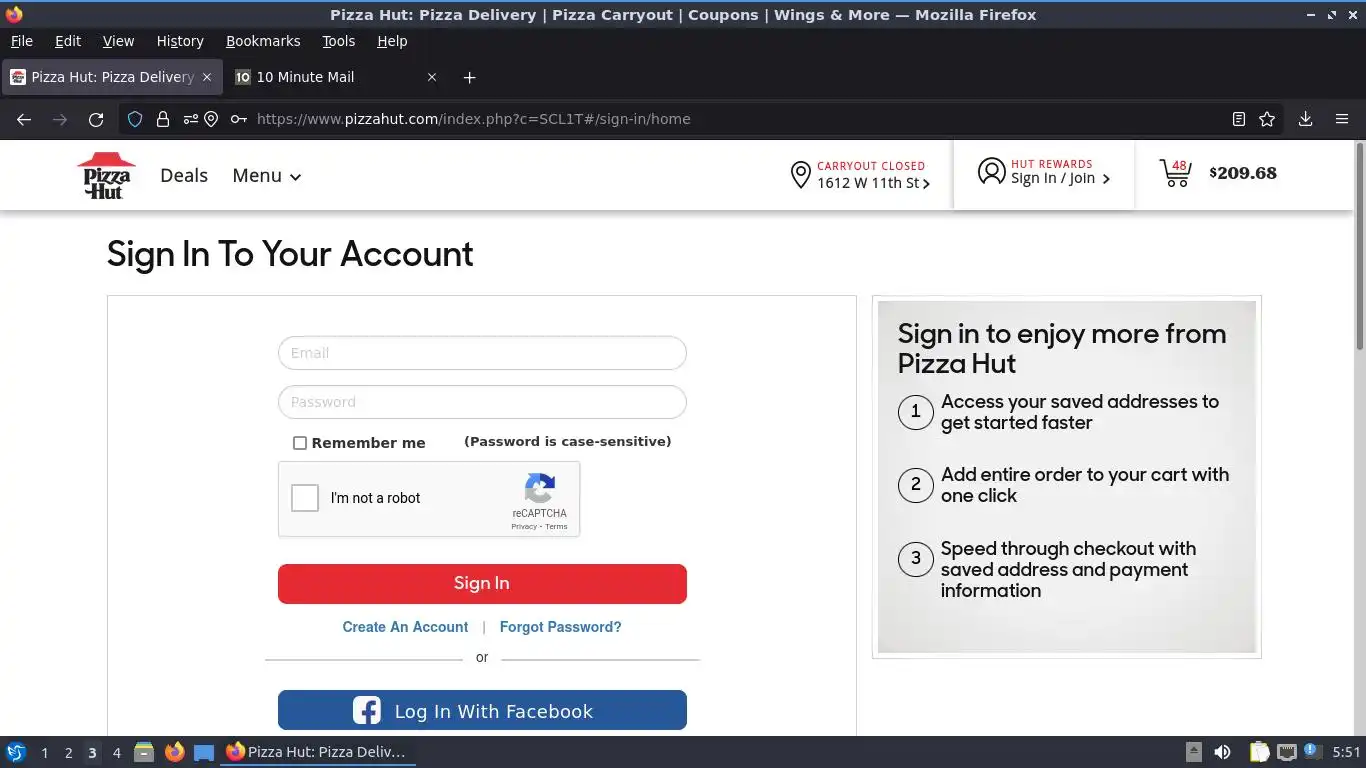Viewport: 1366px width, 768px height.
Task: Open the 1612 W 11th St location selector
Action: (x=873, y=183)
